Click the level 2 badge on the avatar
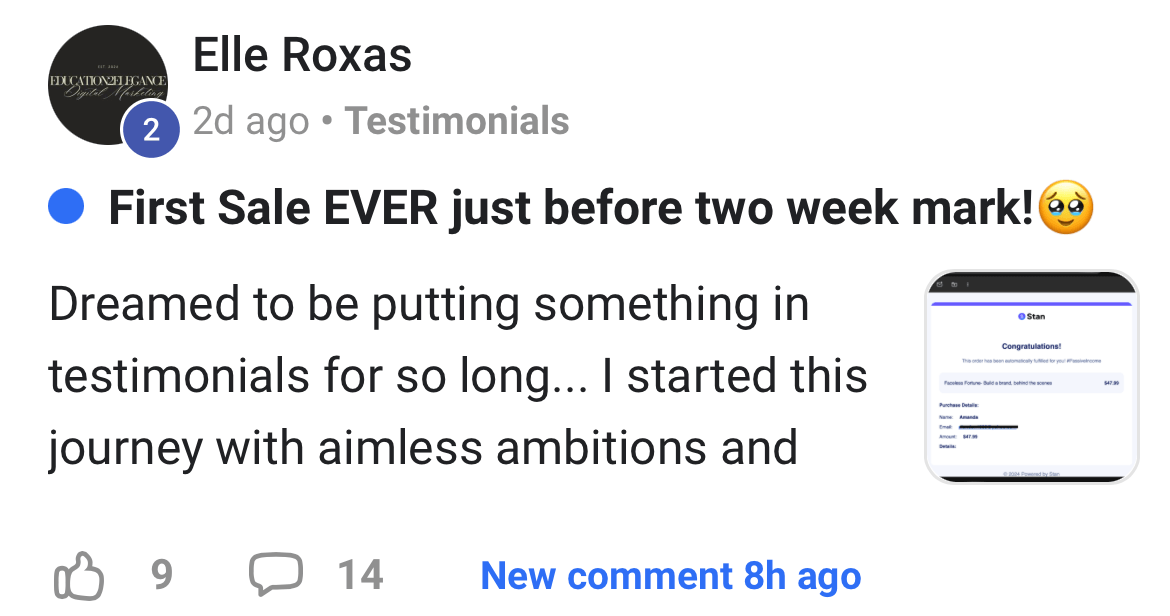This screenshot has width=1170, height=616. click(x=151, y=130)
